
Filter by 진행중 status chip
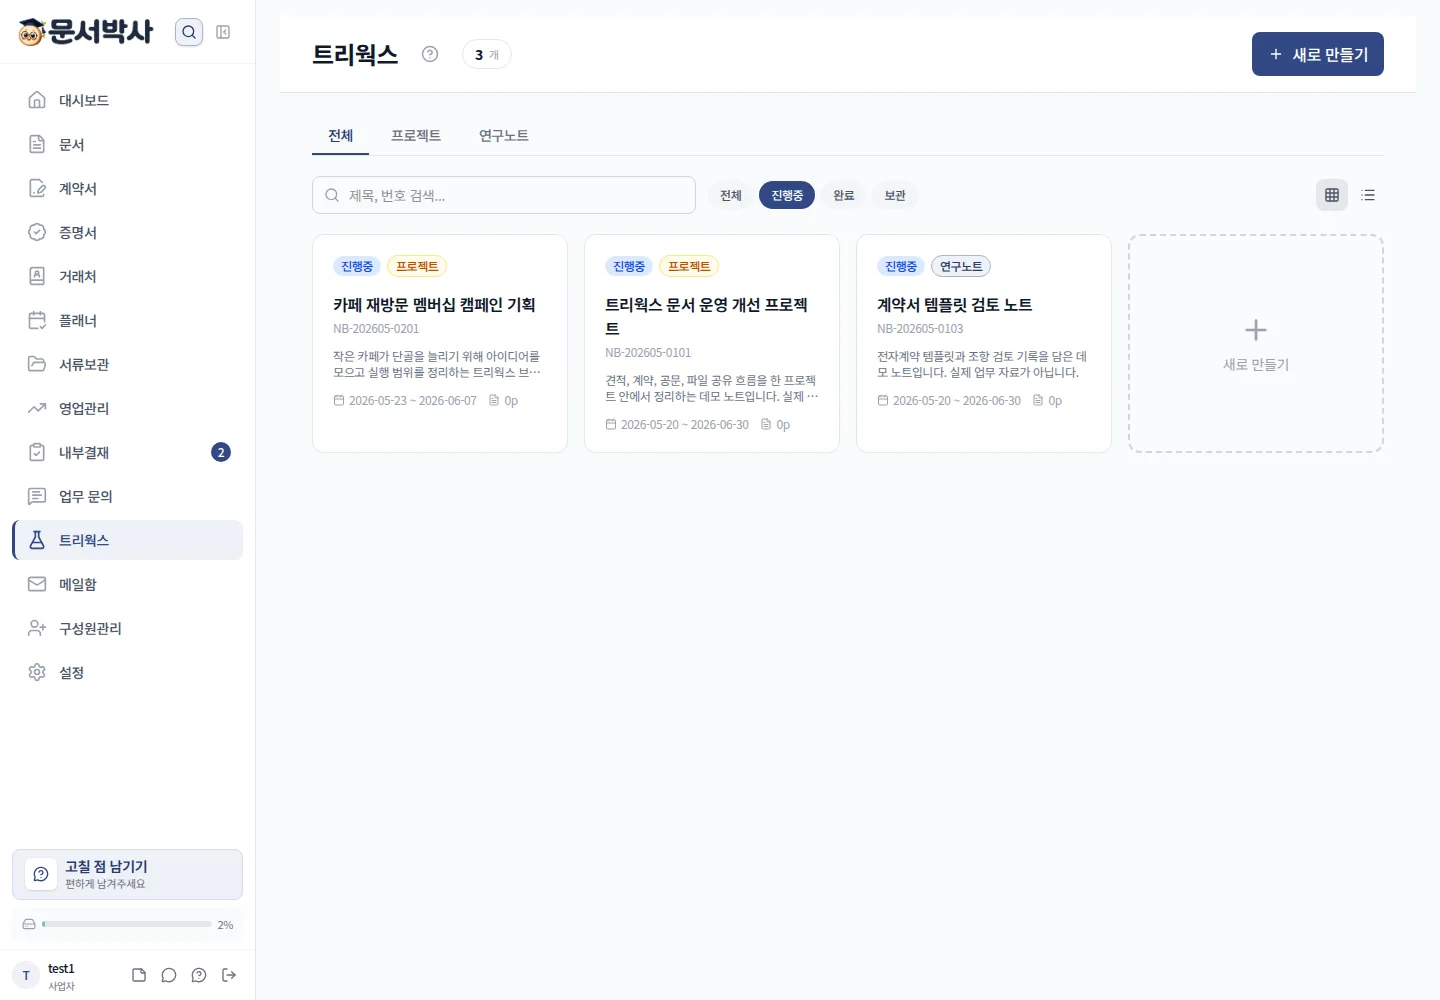point(787,195)
